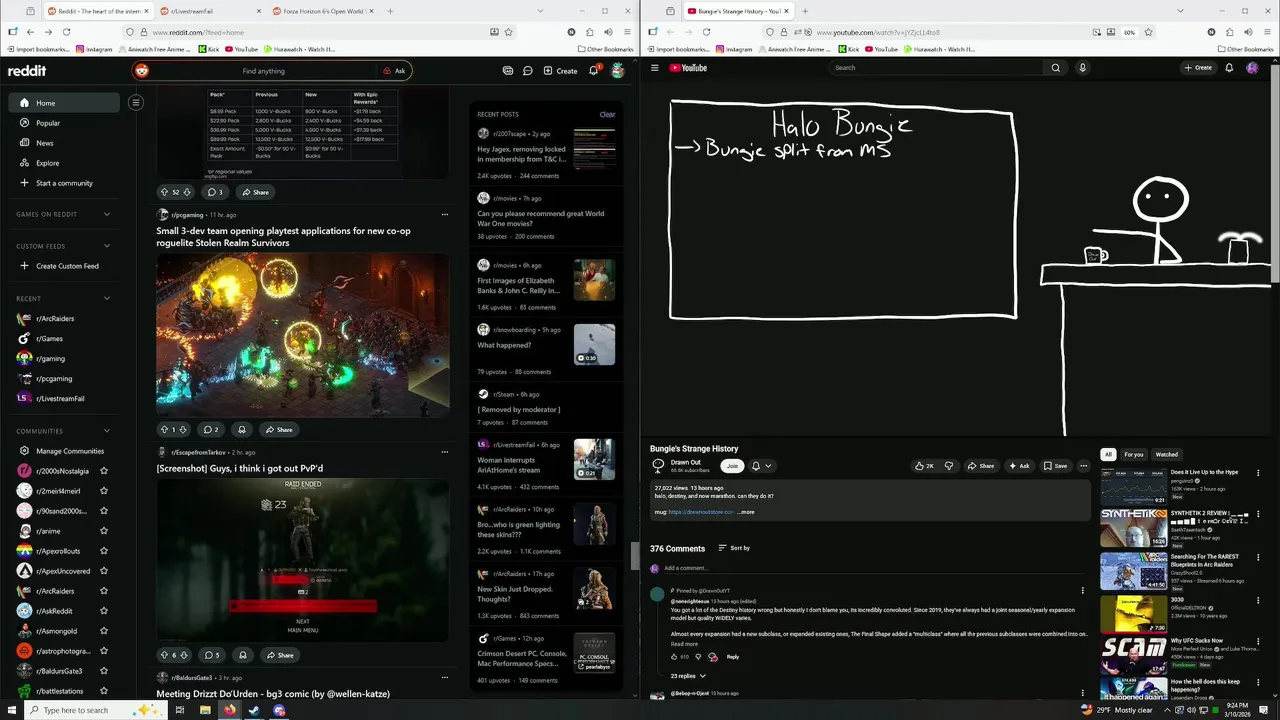Give award on the Stolen Realm Survivors post
The height and width of the screenshot is (720, 1280).
point(241,430)
